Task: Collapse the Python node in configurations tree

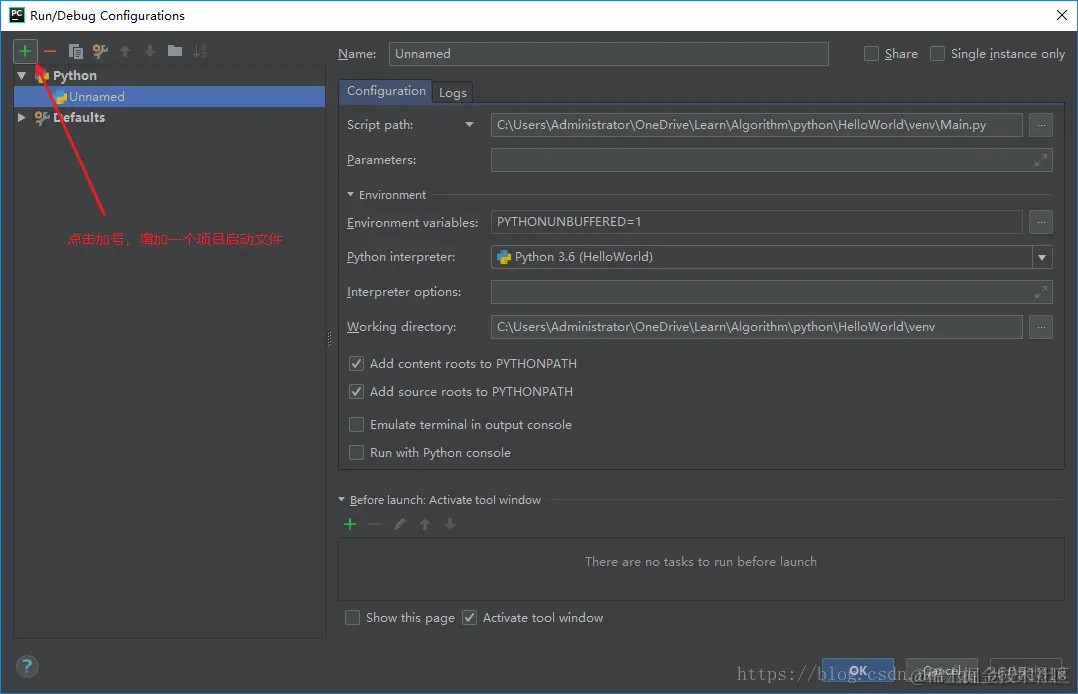Action: 21,76
